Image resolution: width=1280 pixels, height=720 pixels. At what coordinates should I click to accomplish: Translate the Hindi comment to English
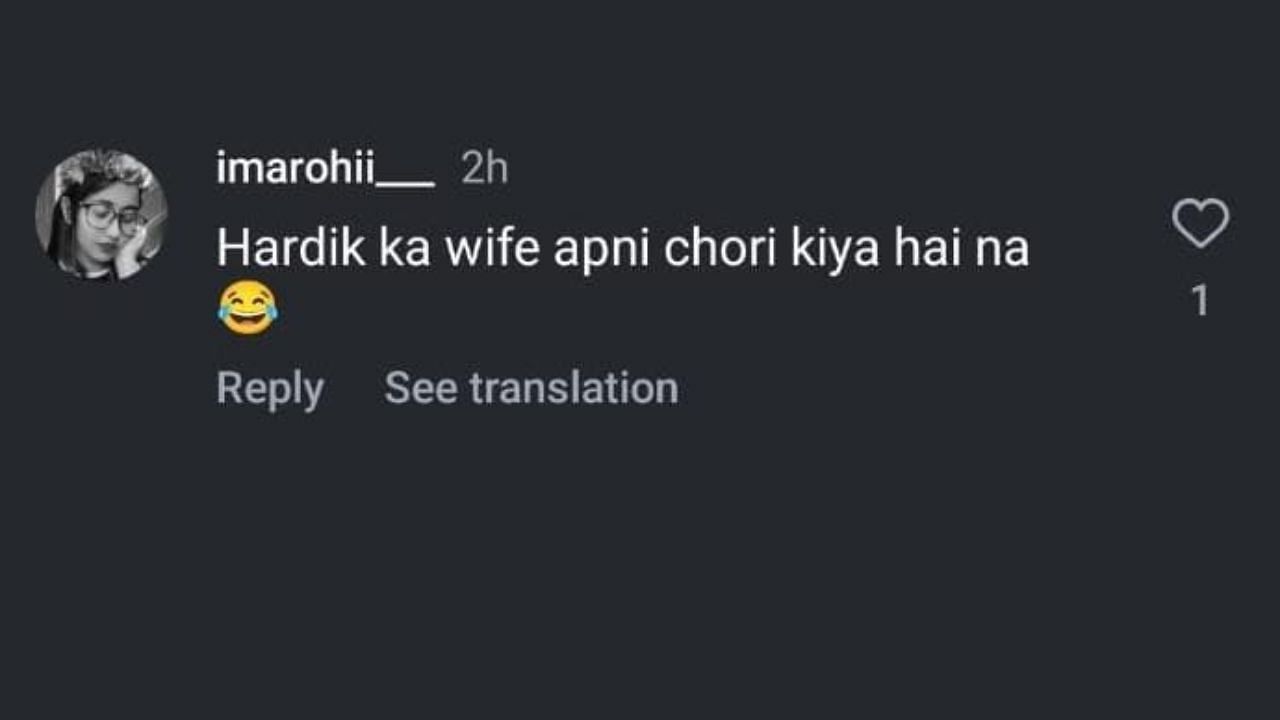tap(531, 388)
